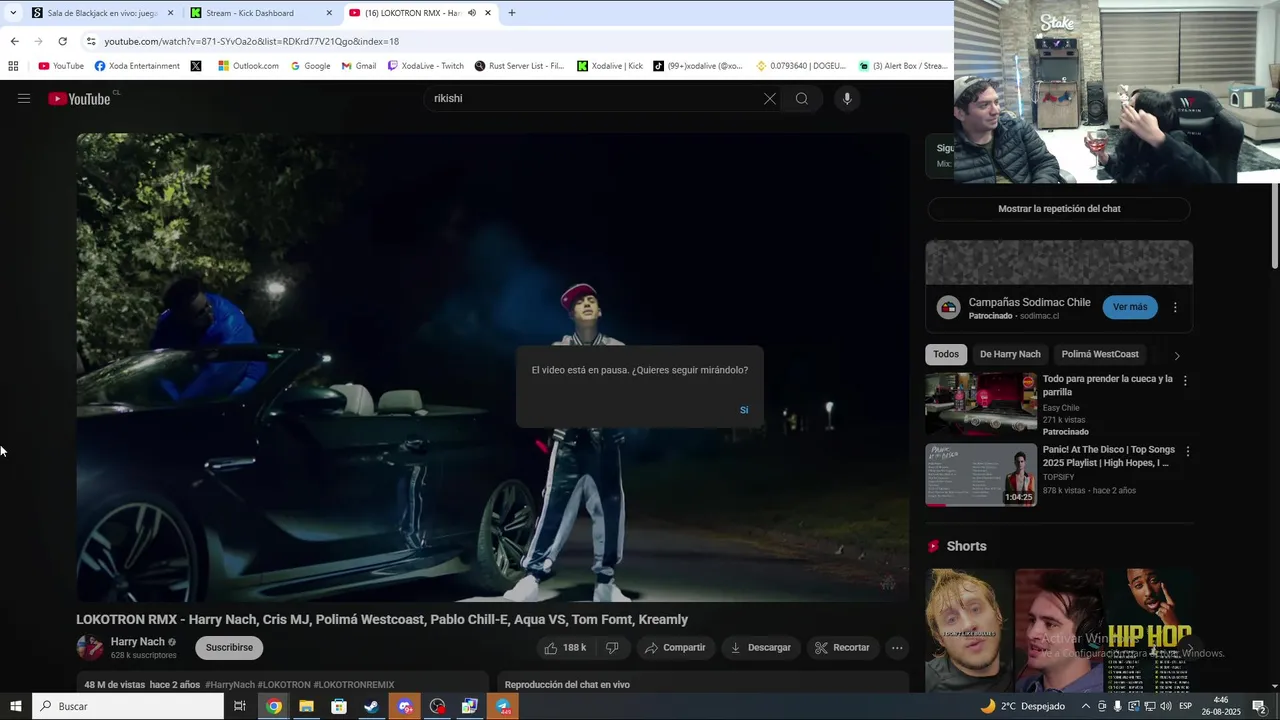
Task: Open Chrome apps grid in bookmarks bar
Action: [x=13, y=66]
